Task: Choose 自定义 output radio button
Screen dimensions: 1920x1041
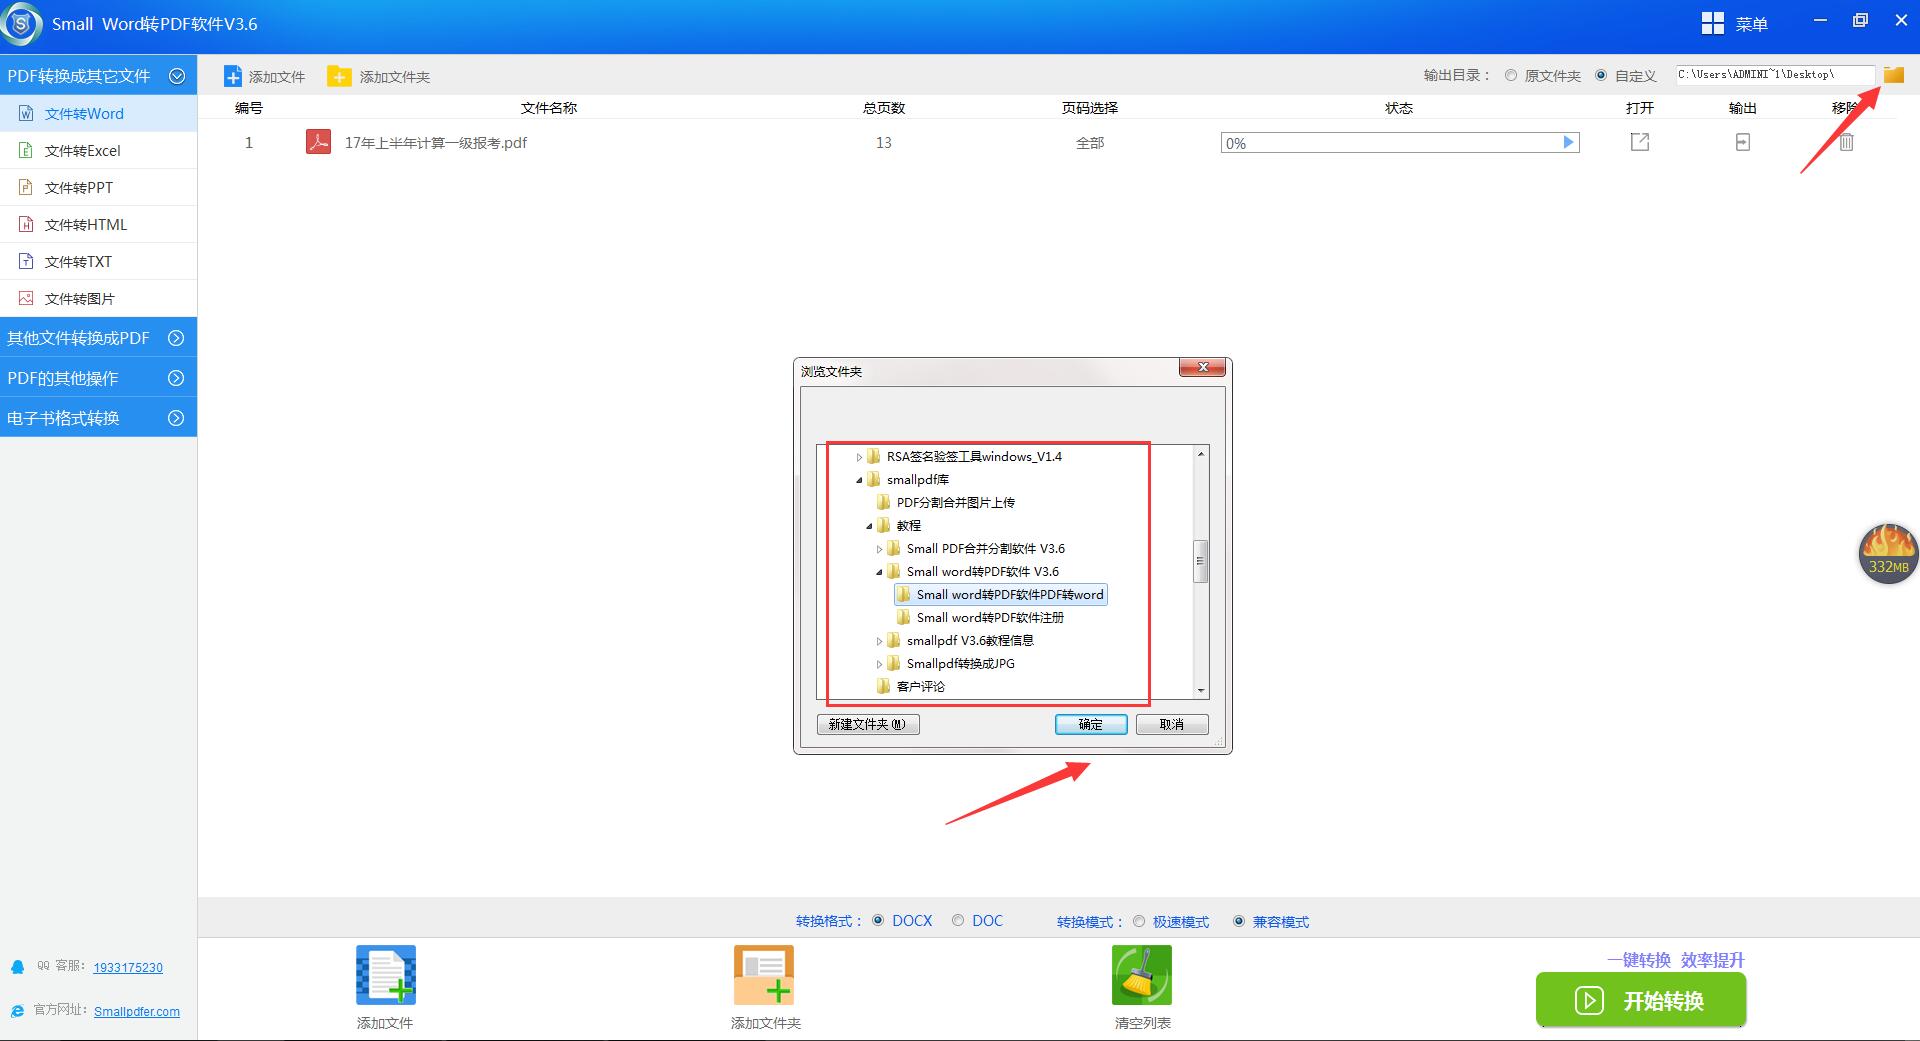Action: (1601, 75)
